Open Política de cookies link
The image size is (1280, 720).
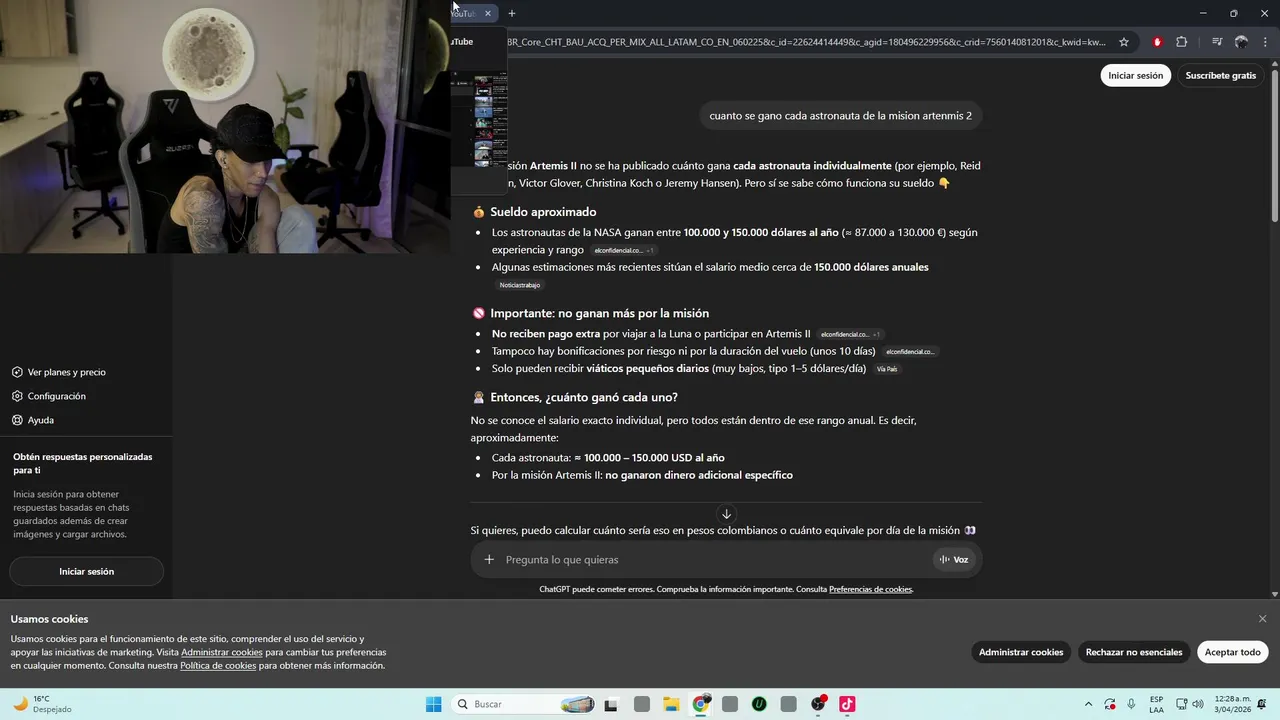click(218, 666)
